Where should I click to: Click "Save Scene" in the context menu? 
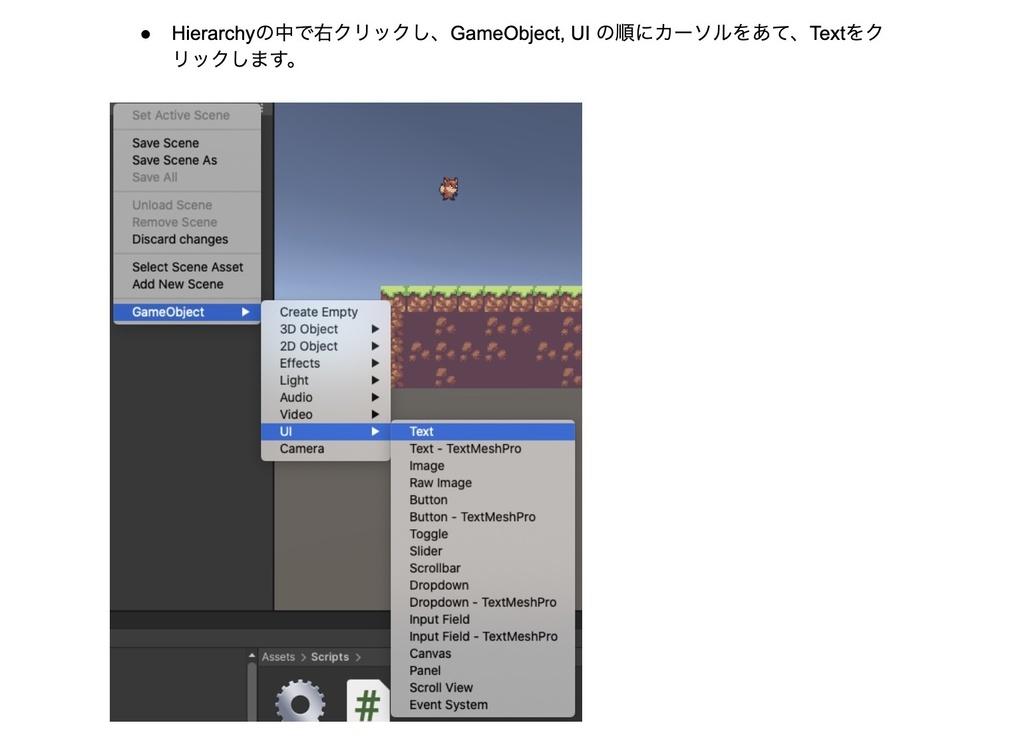(164, 143)
